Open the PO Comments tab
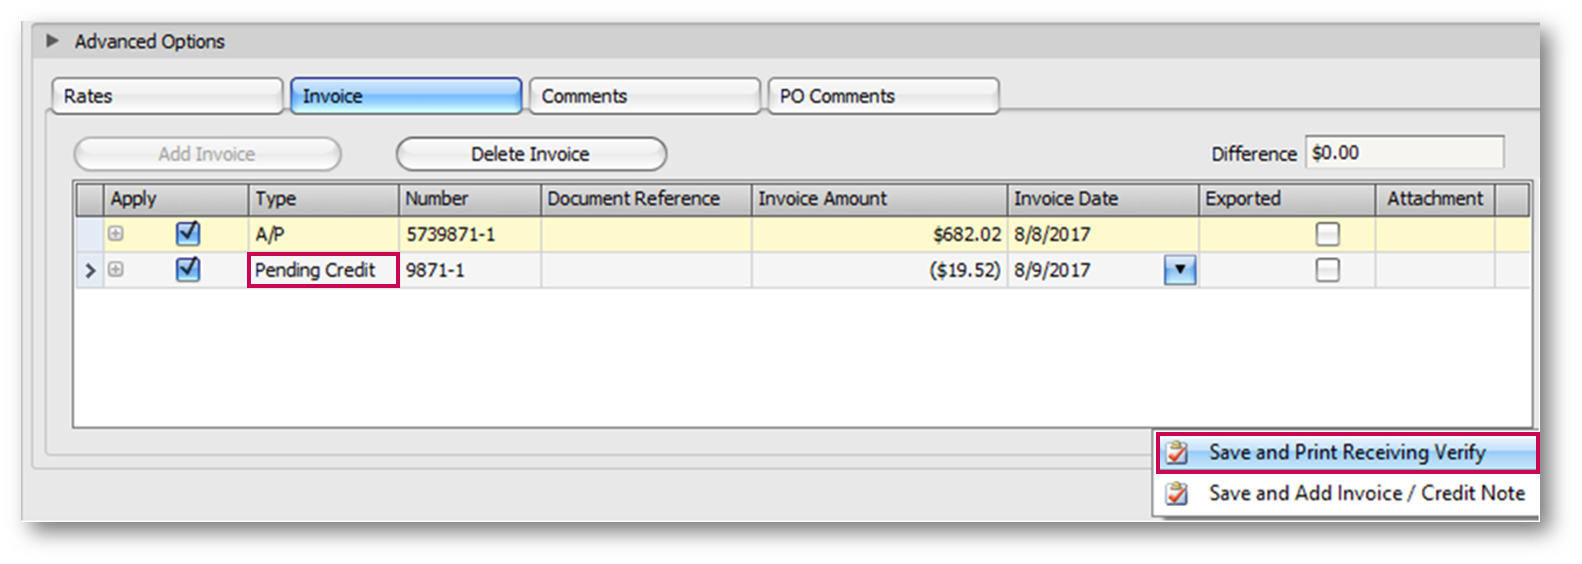The height and width of the screenshot is (564, 1582). tap(882, 96)
